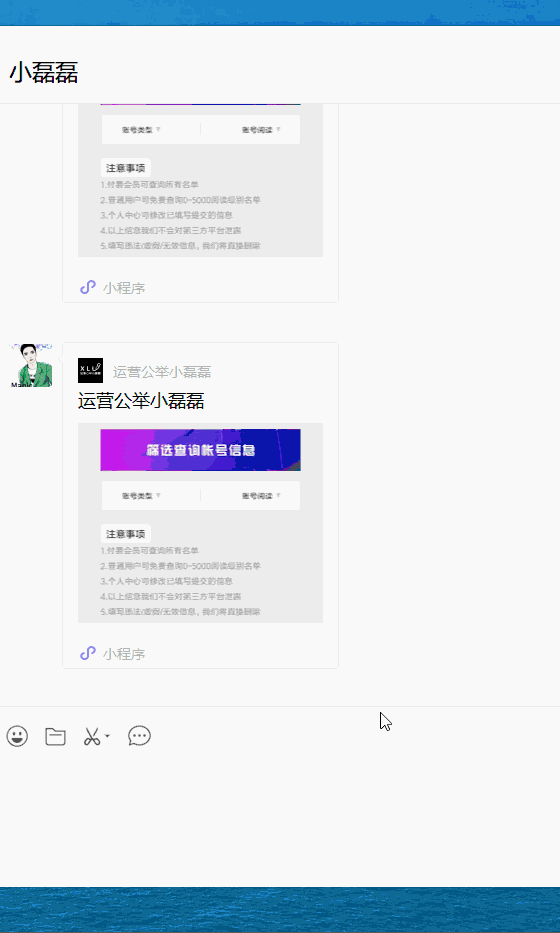Click the 筛选查询帐号信息 purple banner
This screenshot has width=560, height=933.
(201, 450)
